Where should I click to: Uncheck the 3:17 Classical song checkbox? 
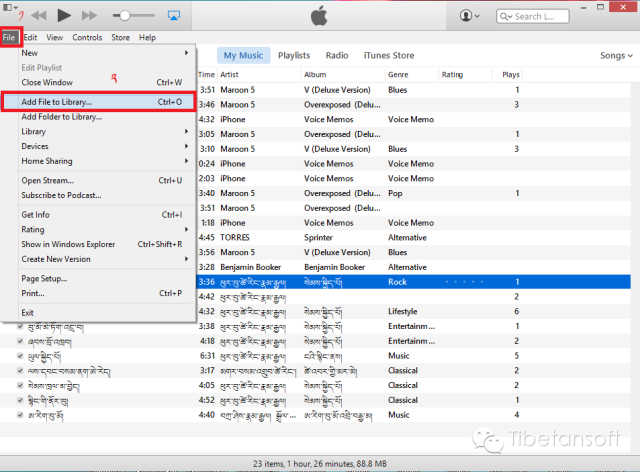tap(20, 371)
